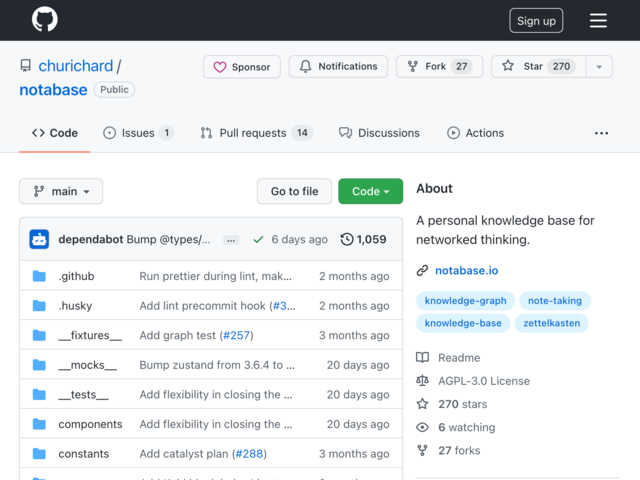This screenshot has width=640, height=480.
Task: Click the knowledge-graph topic tag
Action: pos(465,301)
